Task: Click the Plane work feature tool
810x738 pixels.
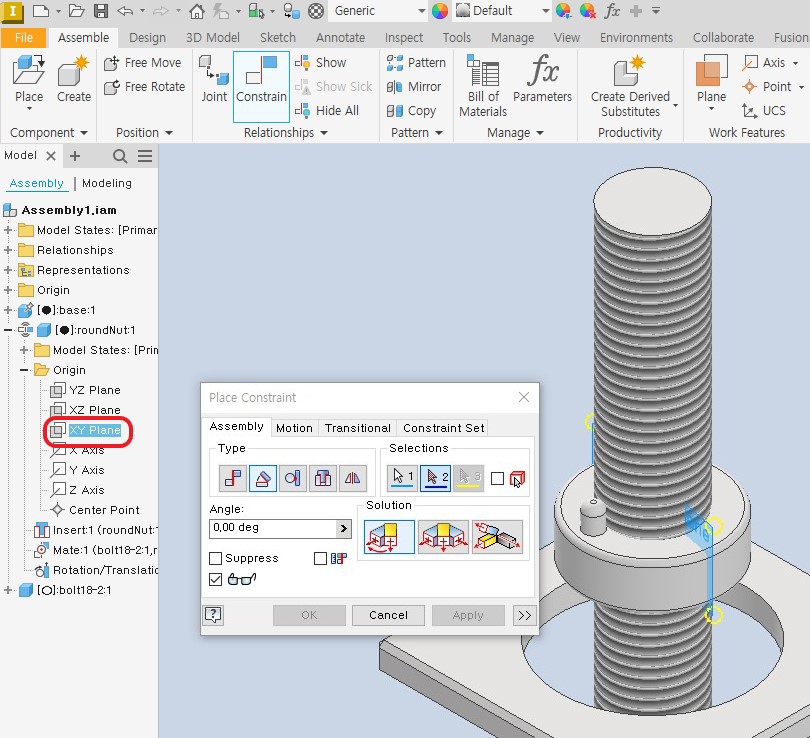Action: (711, 80)
